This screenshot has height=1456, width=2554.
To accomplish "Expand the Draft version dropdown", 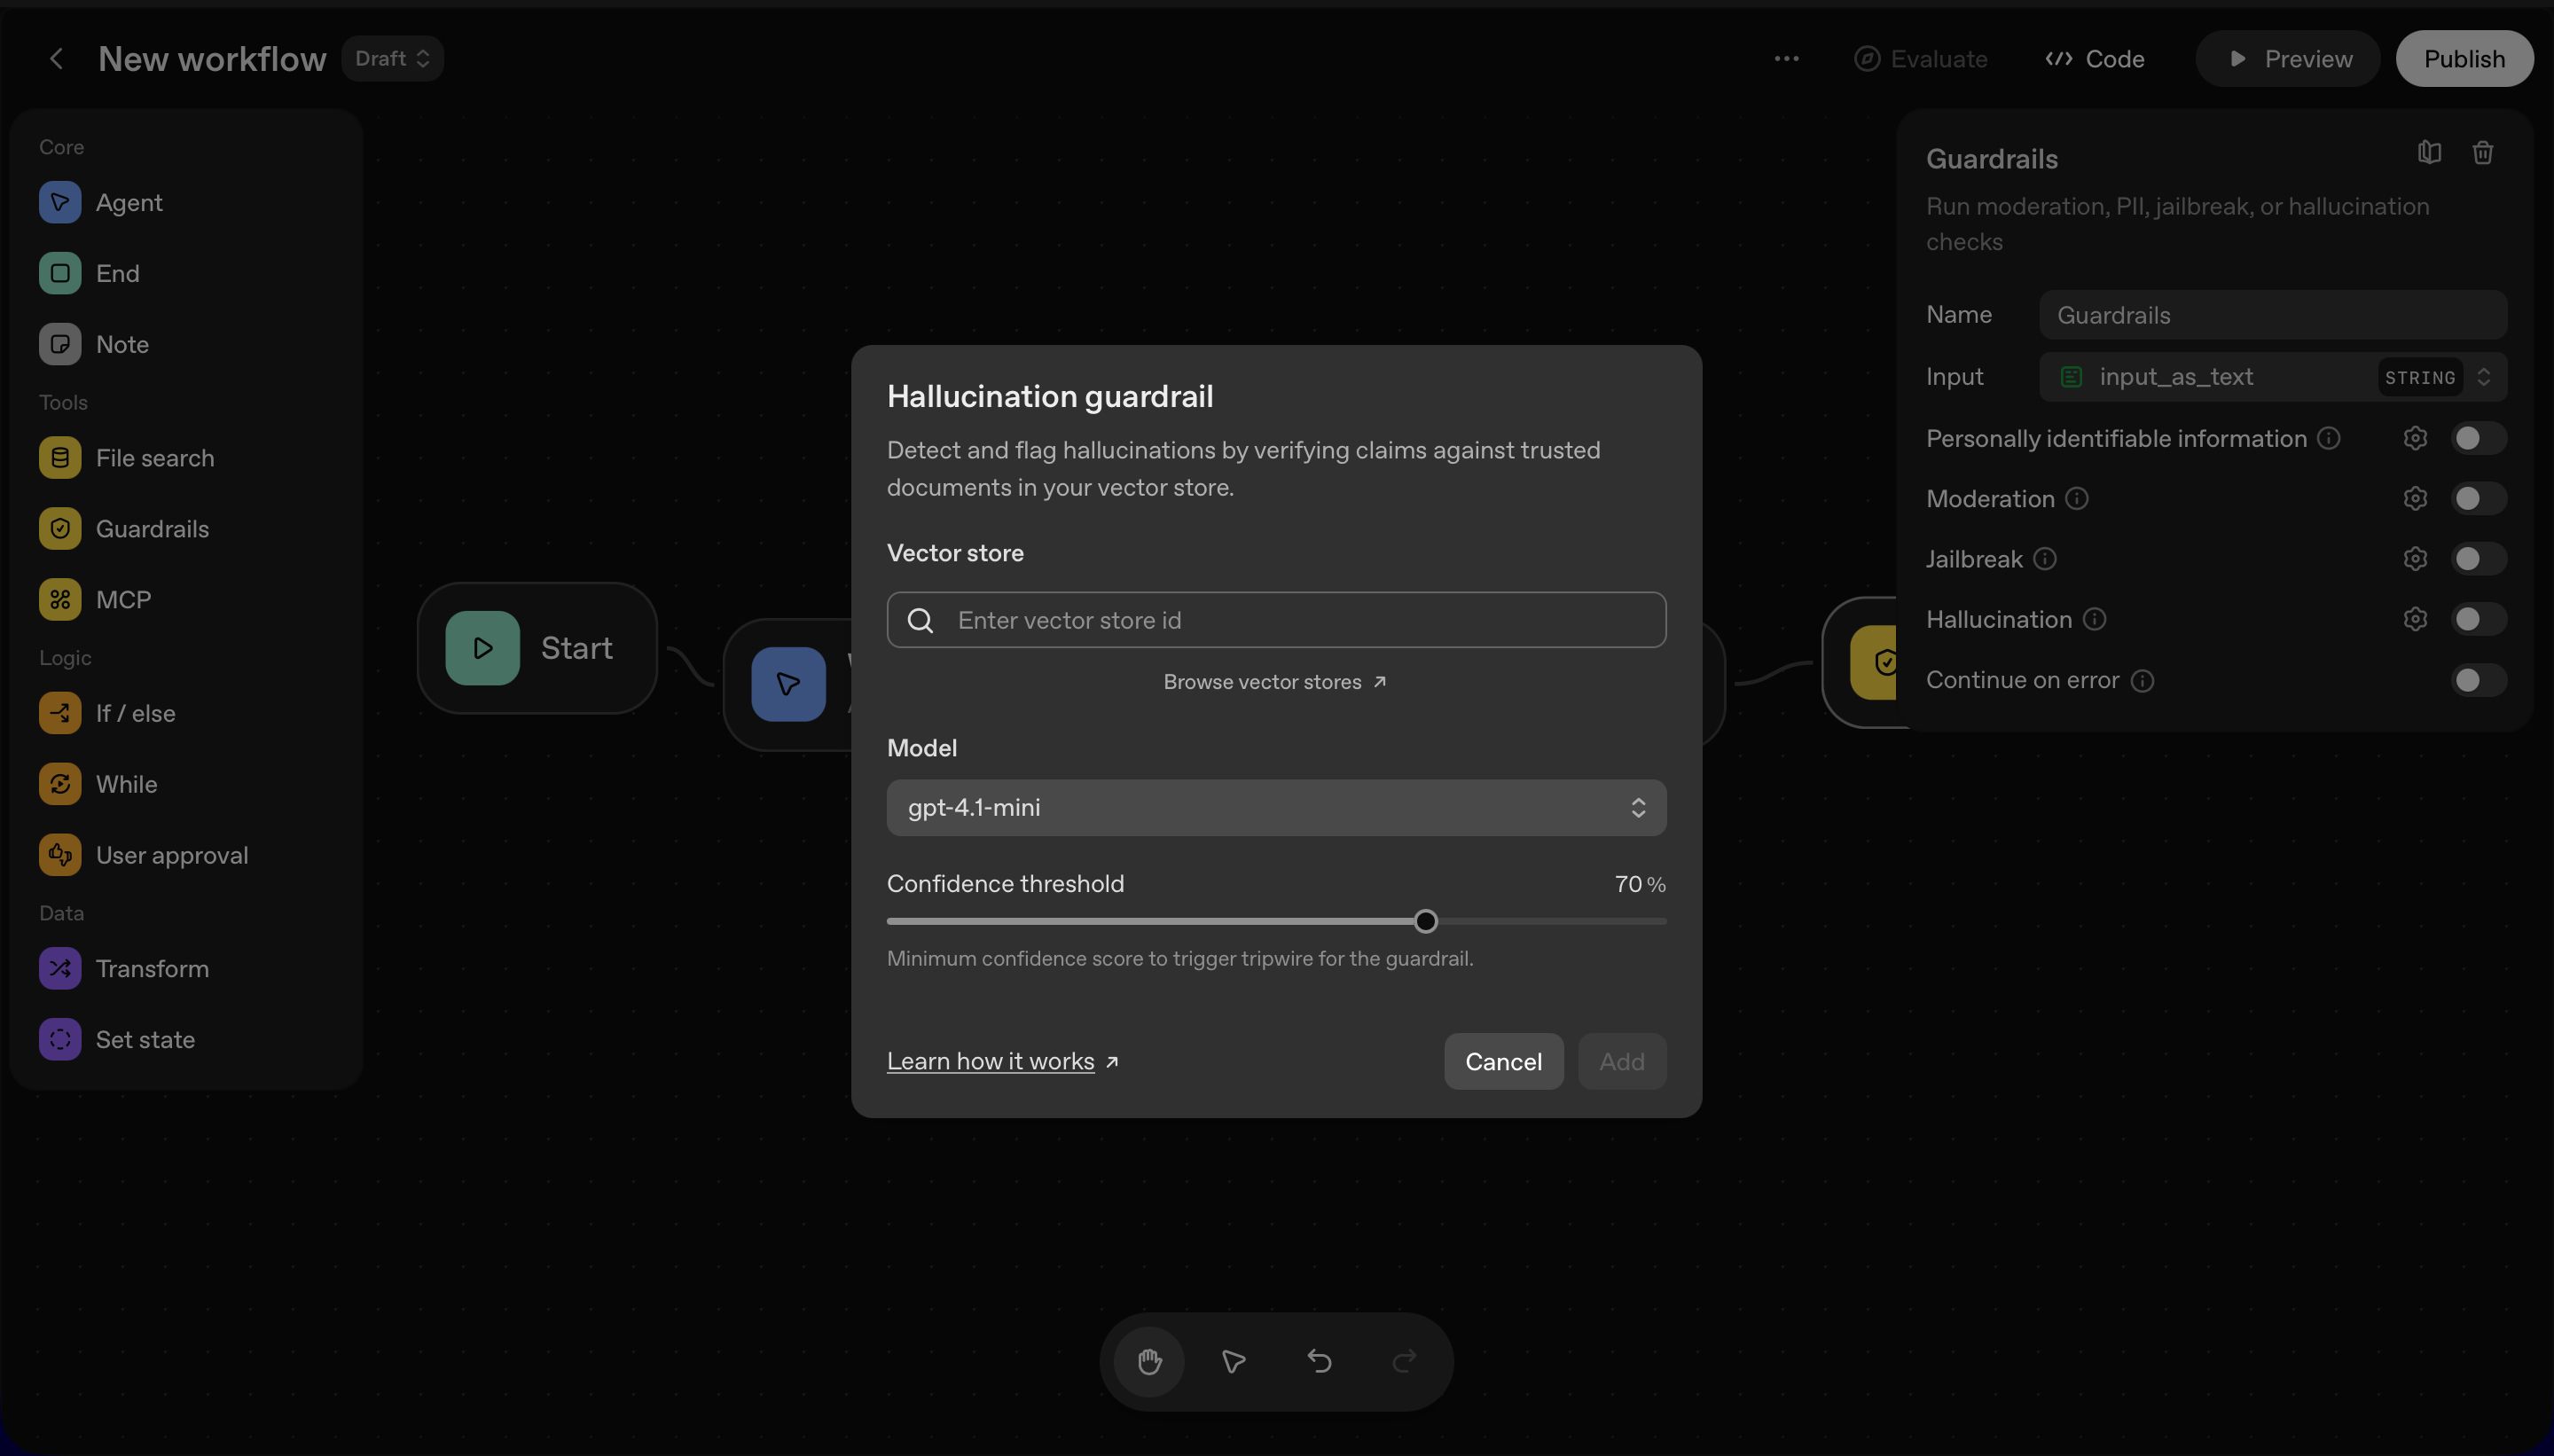I will [392, 59].
